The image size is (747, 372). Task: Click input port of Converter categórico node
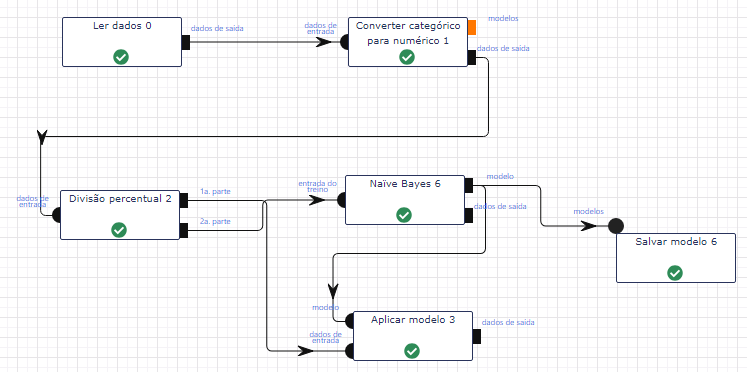point(345,42)
